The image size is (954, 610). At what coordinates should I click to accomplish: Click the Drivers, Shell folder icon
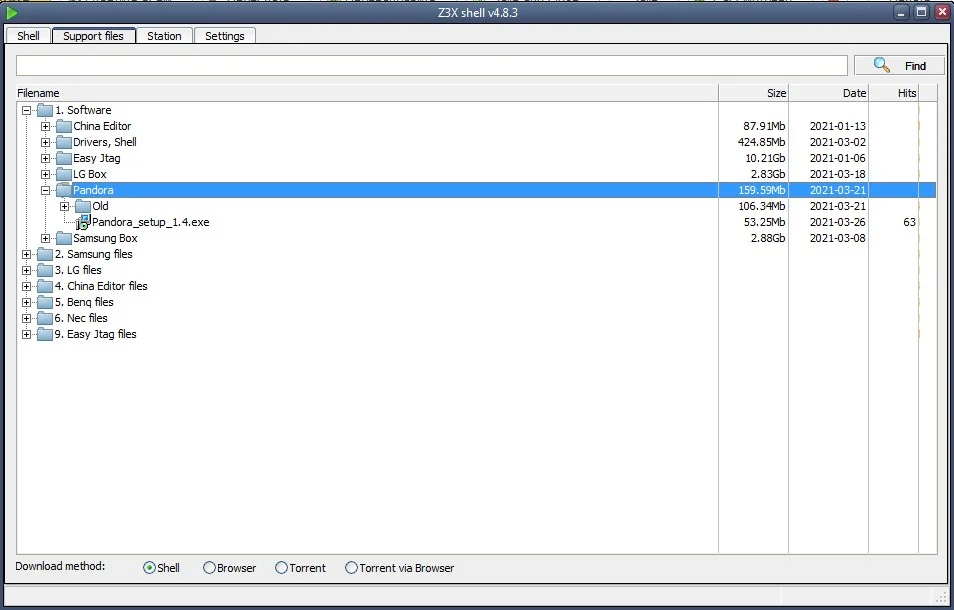point(64,142)
